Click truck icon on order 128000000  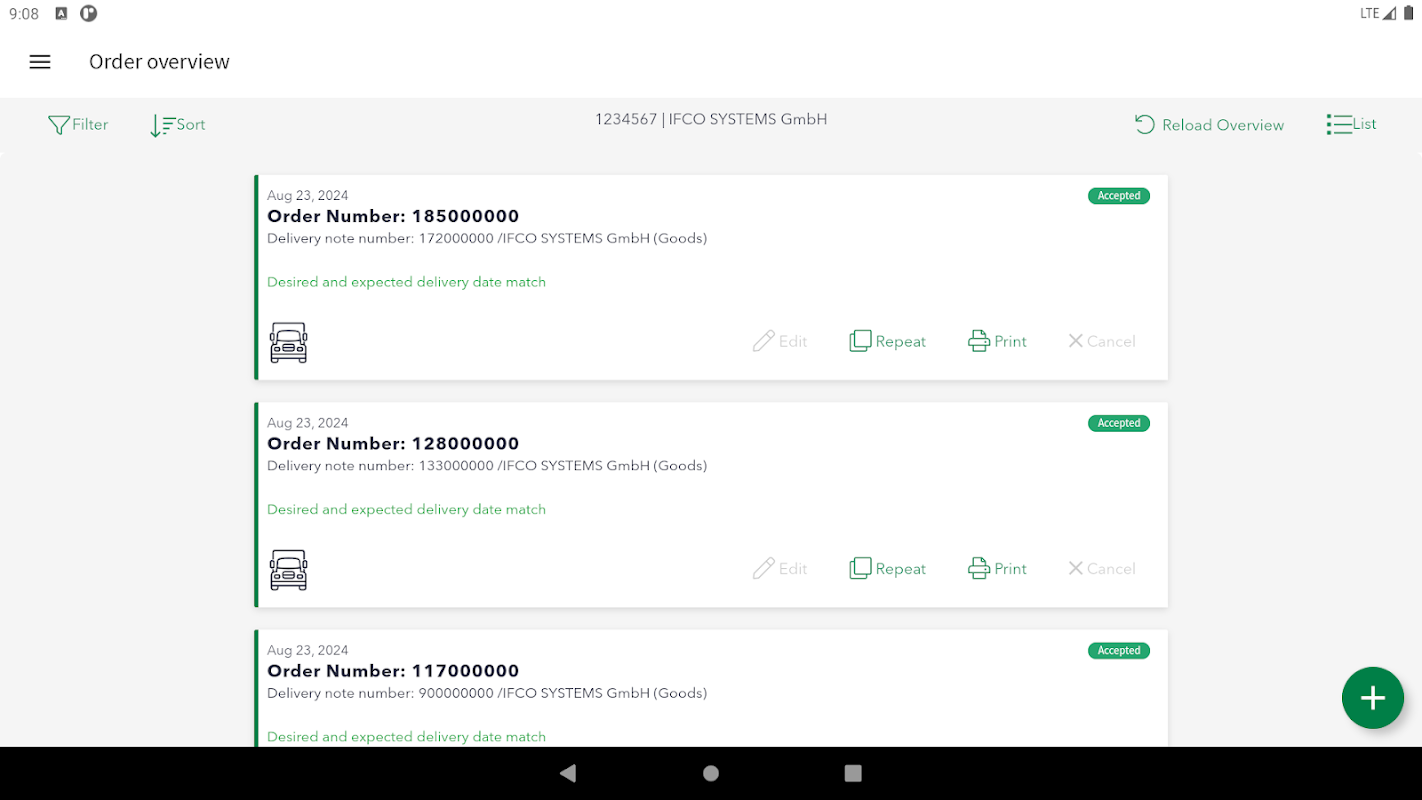coord(289,570)
